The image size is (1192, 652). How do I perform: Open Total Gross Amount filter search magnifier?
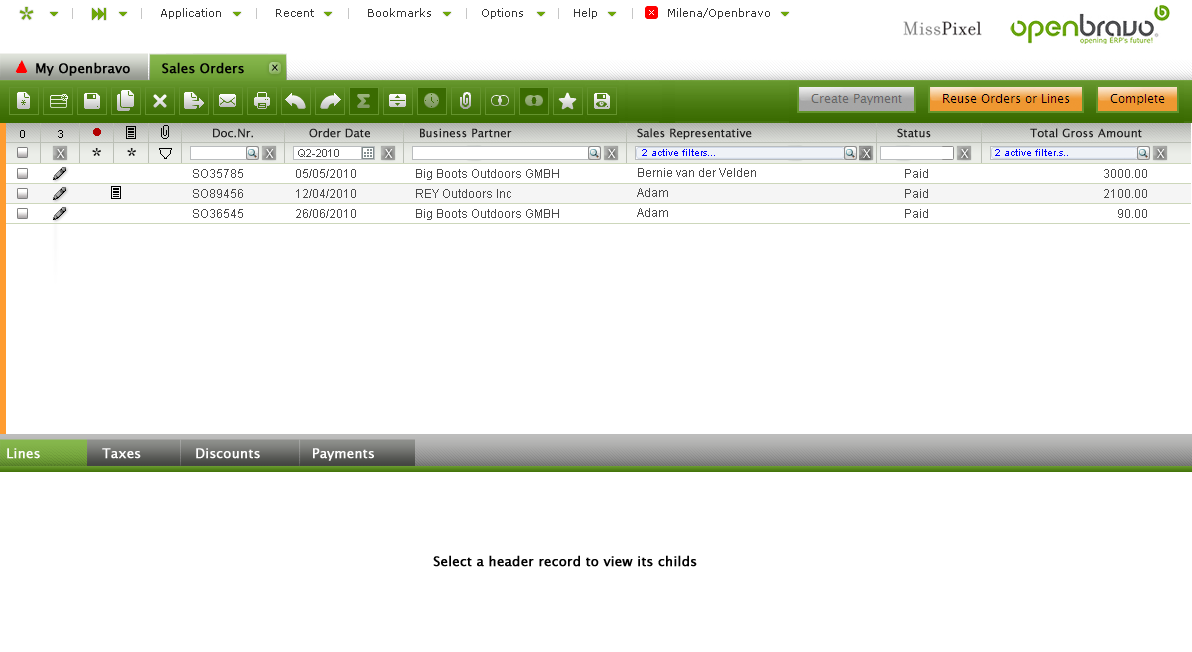[1143, 153]
